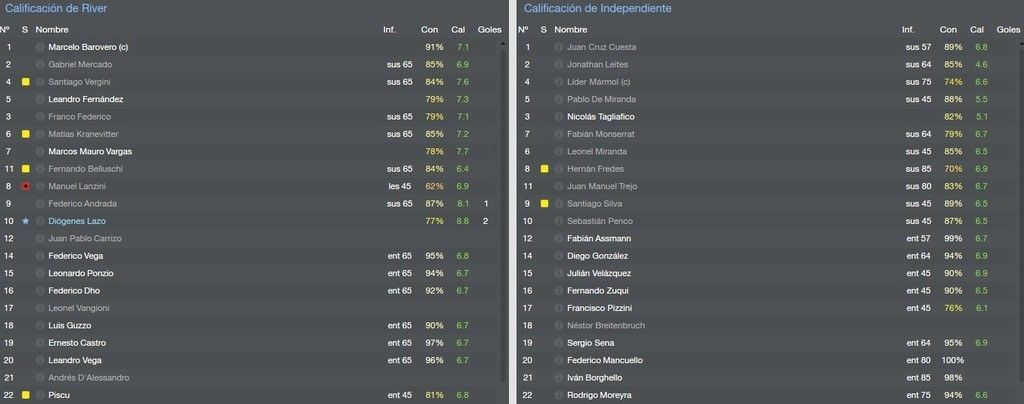
Task: Sort Independiente table by Goles header
Action: click(1008, 29)
